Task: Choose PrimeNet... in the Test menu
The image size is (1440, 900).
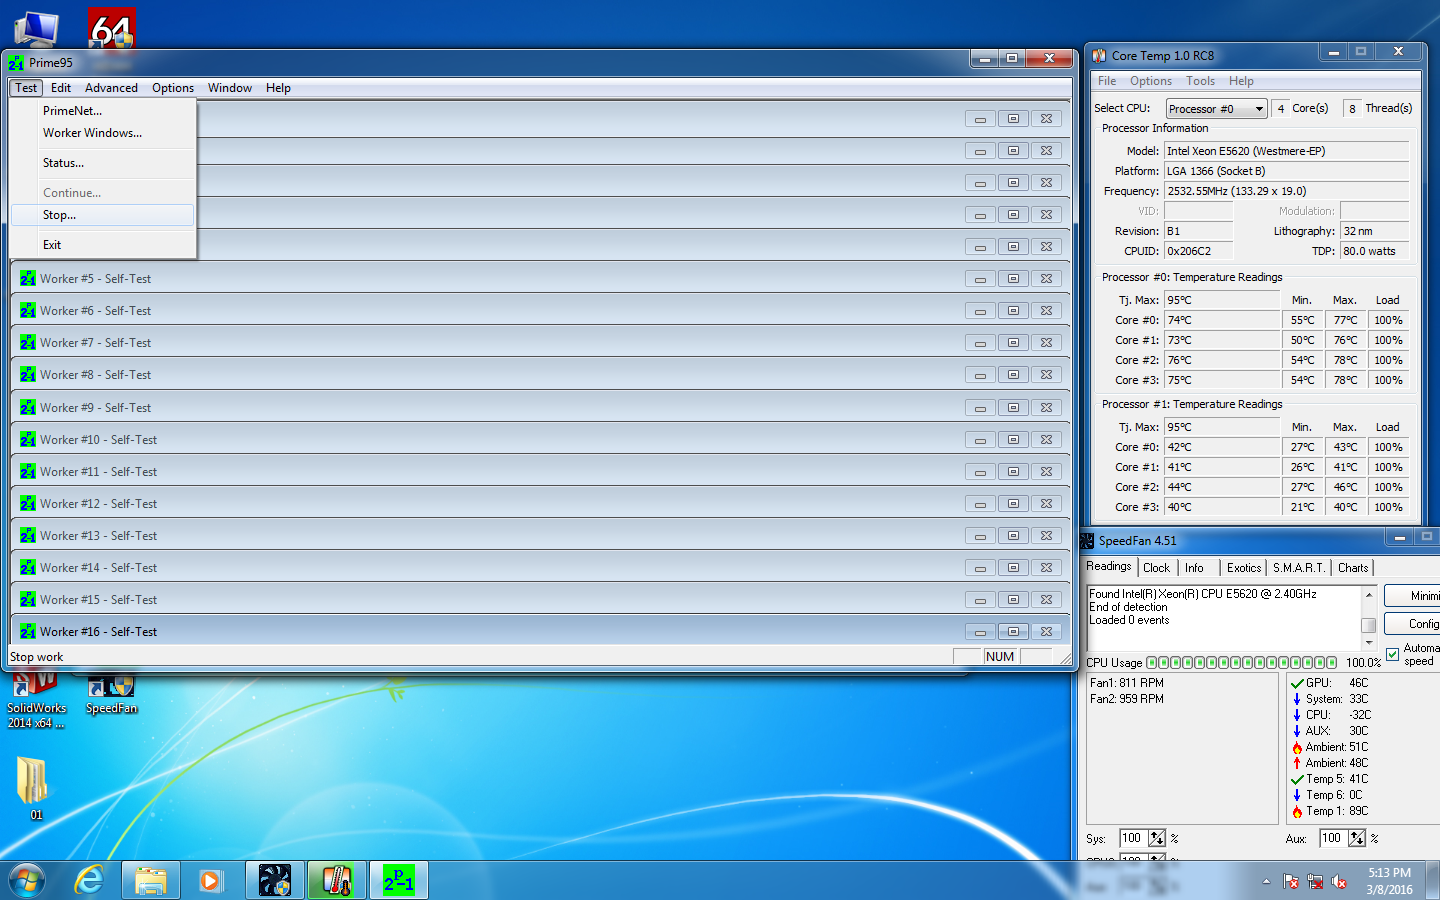Action: pos(102,111)
